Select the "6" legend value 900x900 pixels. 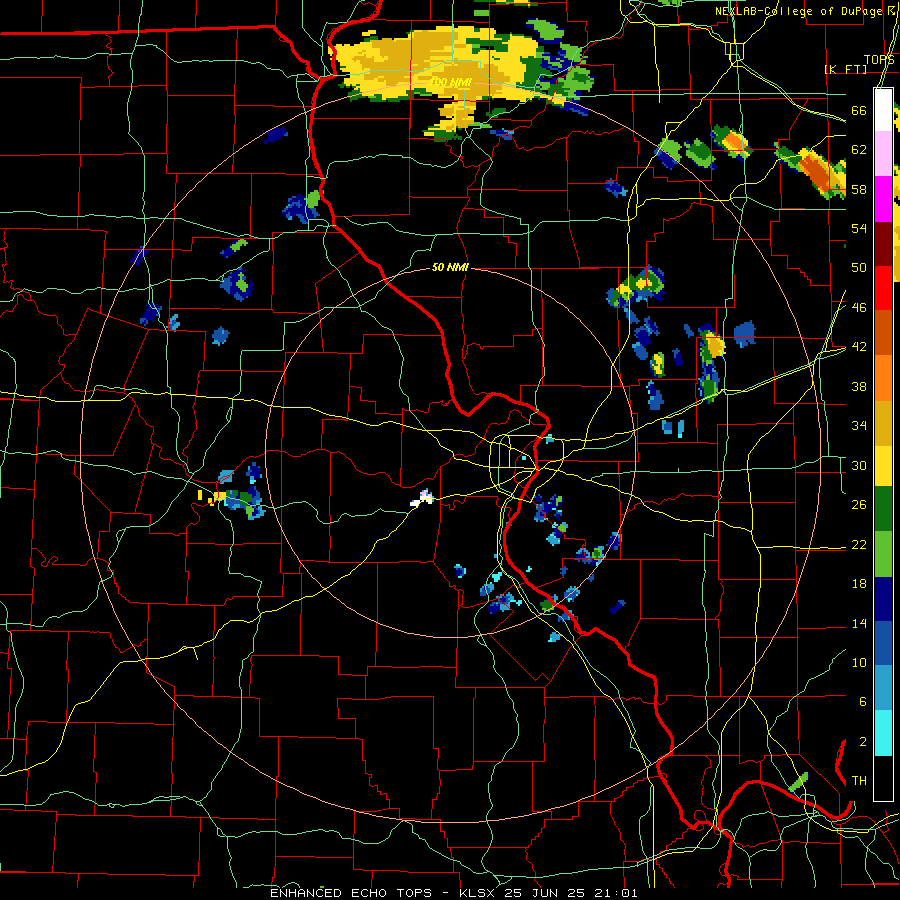click(862, 702)
